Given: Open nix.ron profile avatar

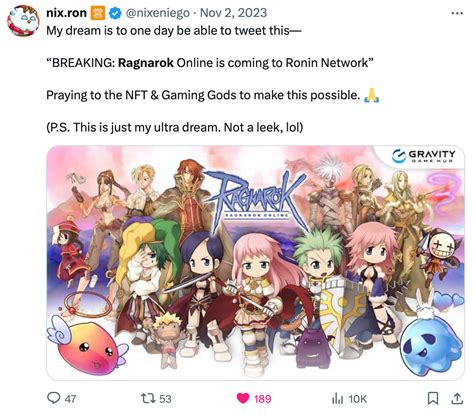Looking at the screenshot, I should (x=23, y=20).
